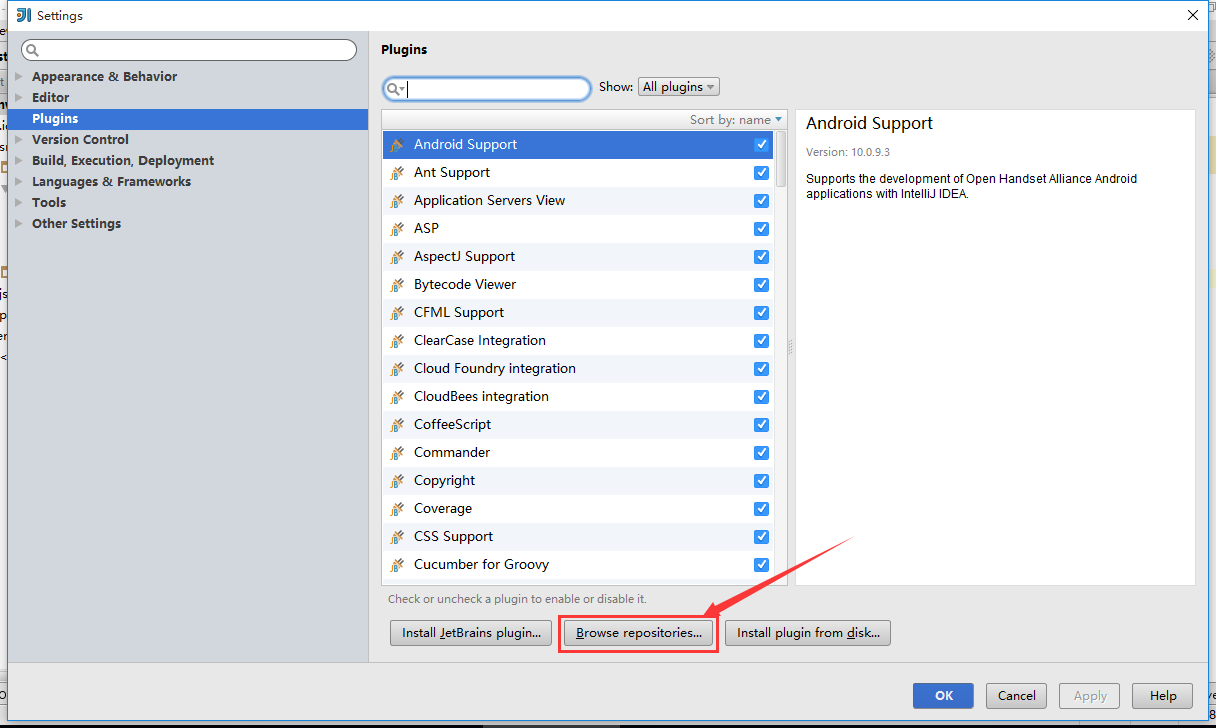Open Help from the dialog footer
1216x728 pixels.
pyautogui.click(x=1163, y=696)
